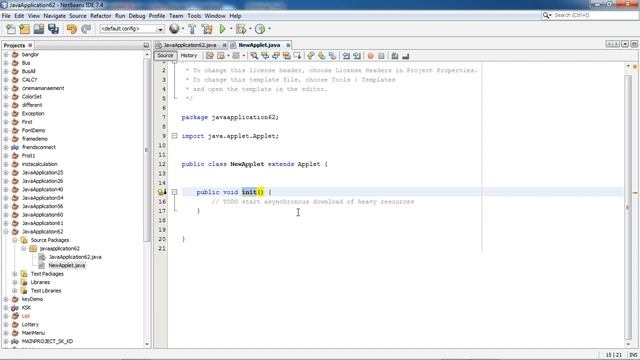Viewport: 640px width, 360px height.
Task: Click the Stop Macro Recording icon
Action: click(x=381, y=56)
